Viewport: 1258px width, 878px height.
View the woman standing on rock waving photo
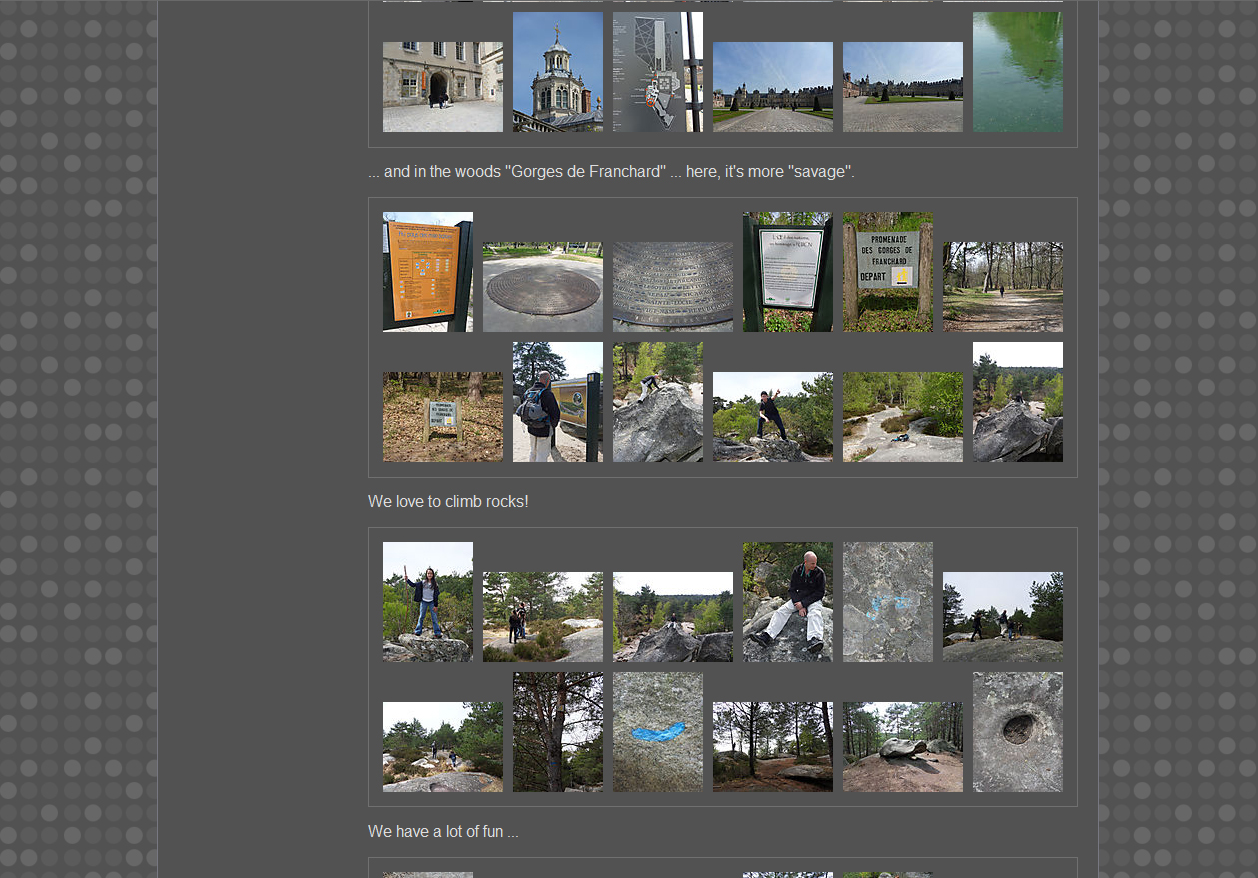(x=427, y=602)
